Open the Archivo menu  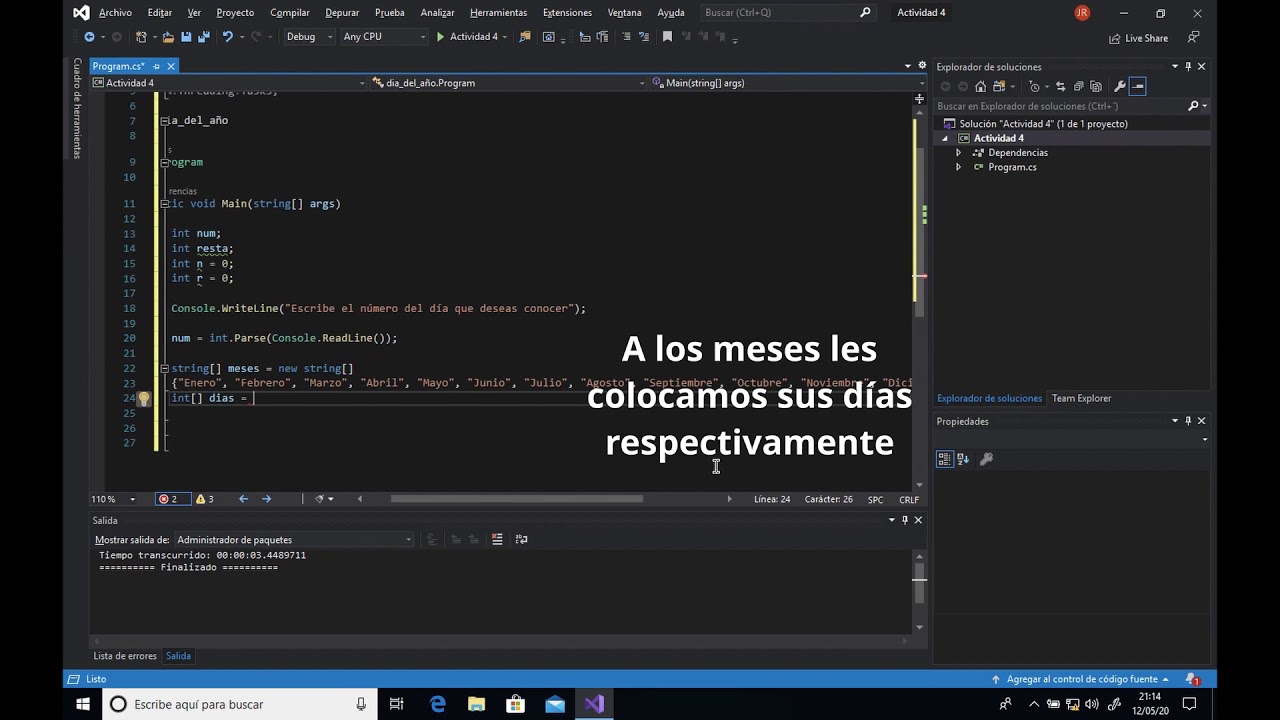point(115,13)
